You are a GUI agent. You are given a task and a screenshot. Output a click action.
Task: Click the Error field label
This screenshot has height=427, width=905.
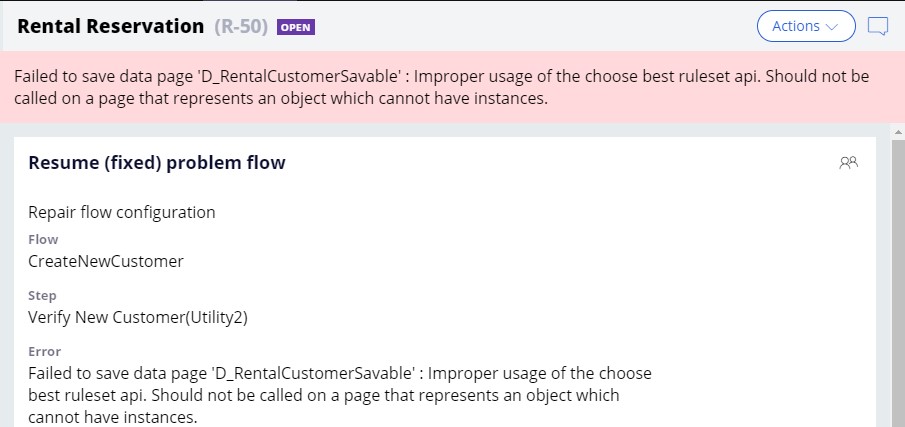[x=44, y=351]
